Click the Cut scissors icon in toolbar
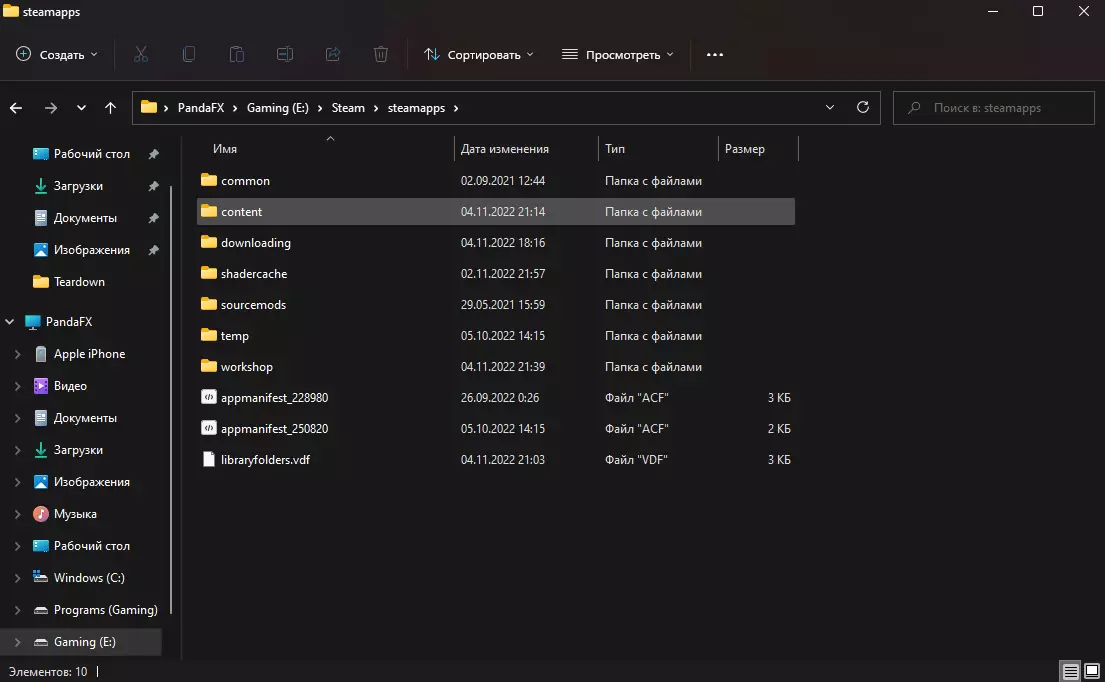 coord(141,54)
